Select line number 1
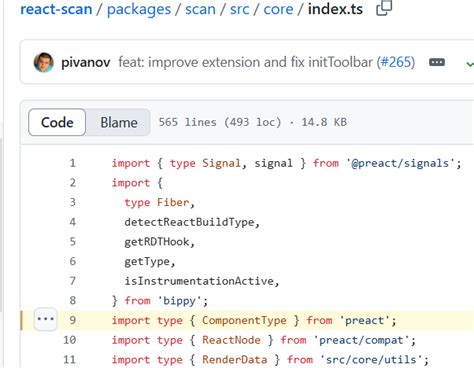The height and width of the screenshot is (368, 474). (x=72, y=163)
